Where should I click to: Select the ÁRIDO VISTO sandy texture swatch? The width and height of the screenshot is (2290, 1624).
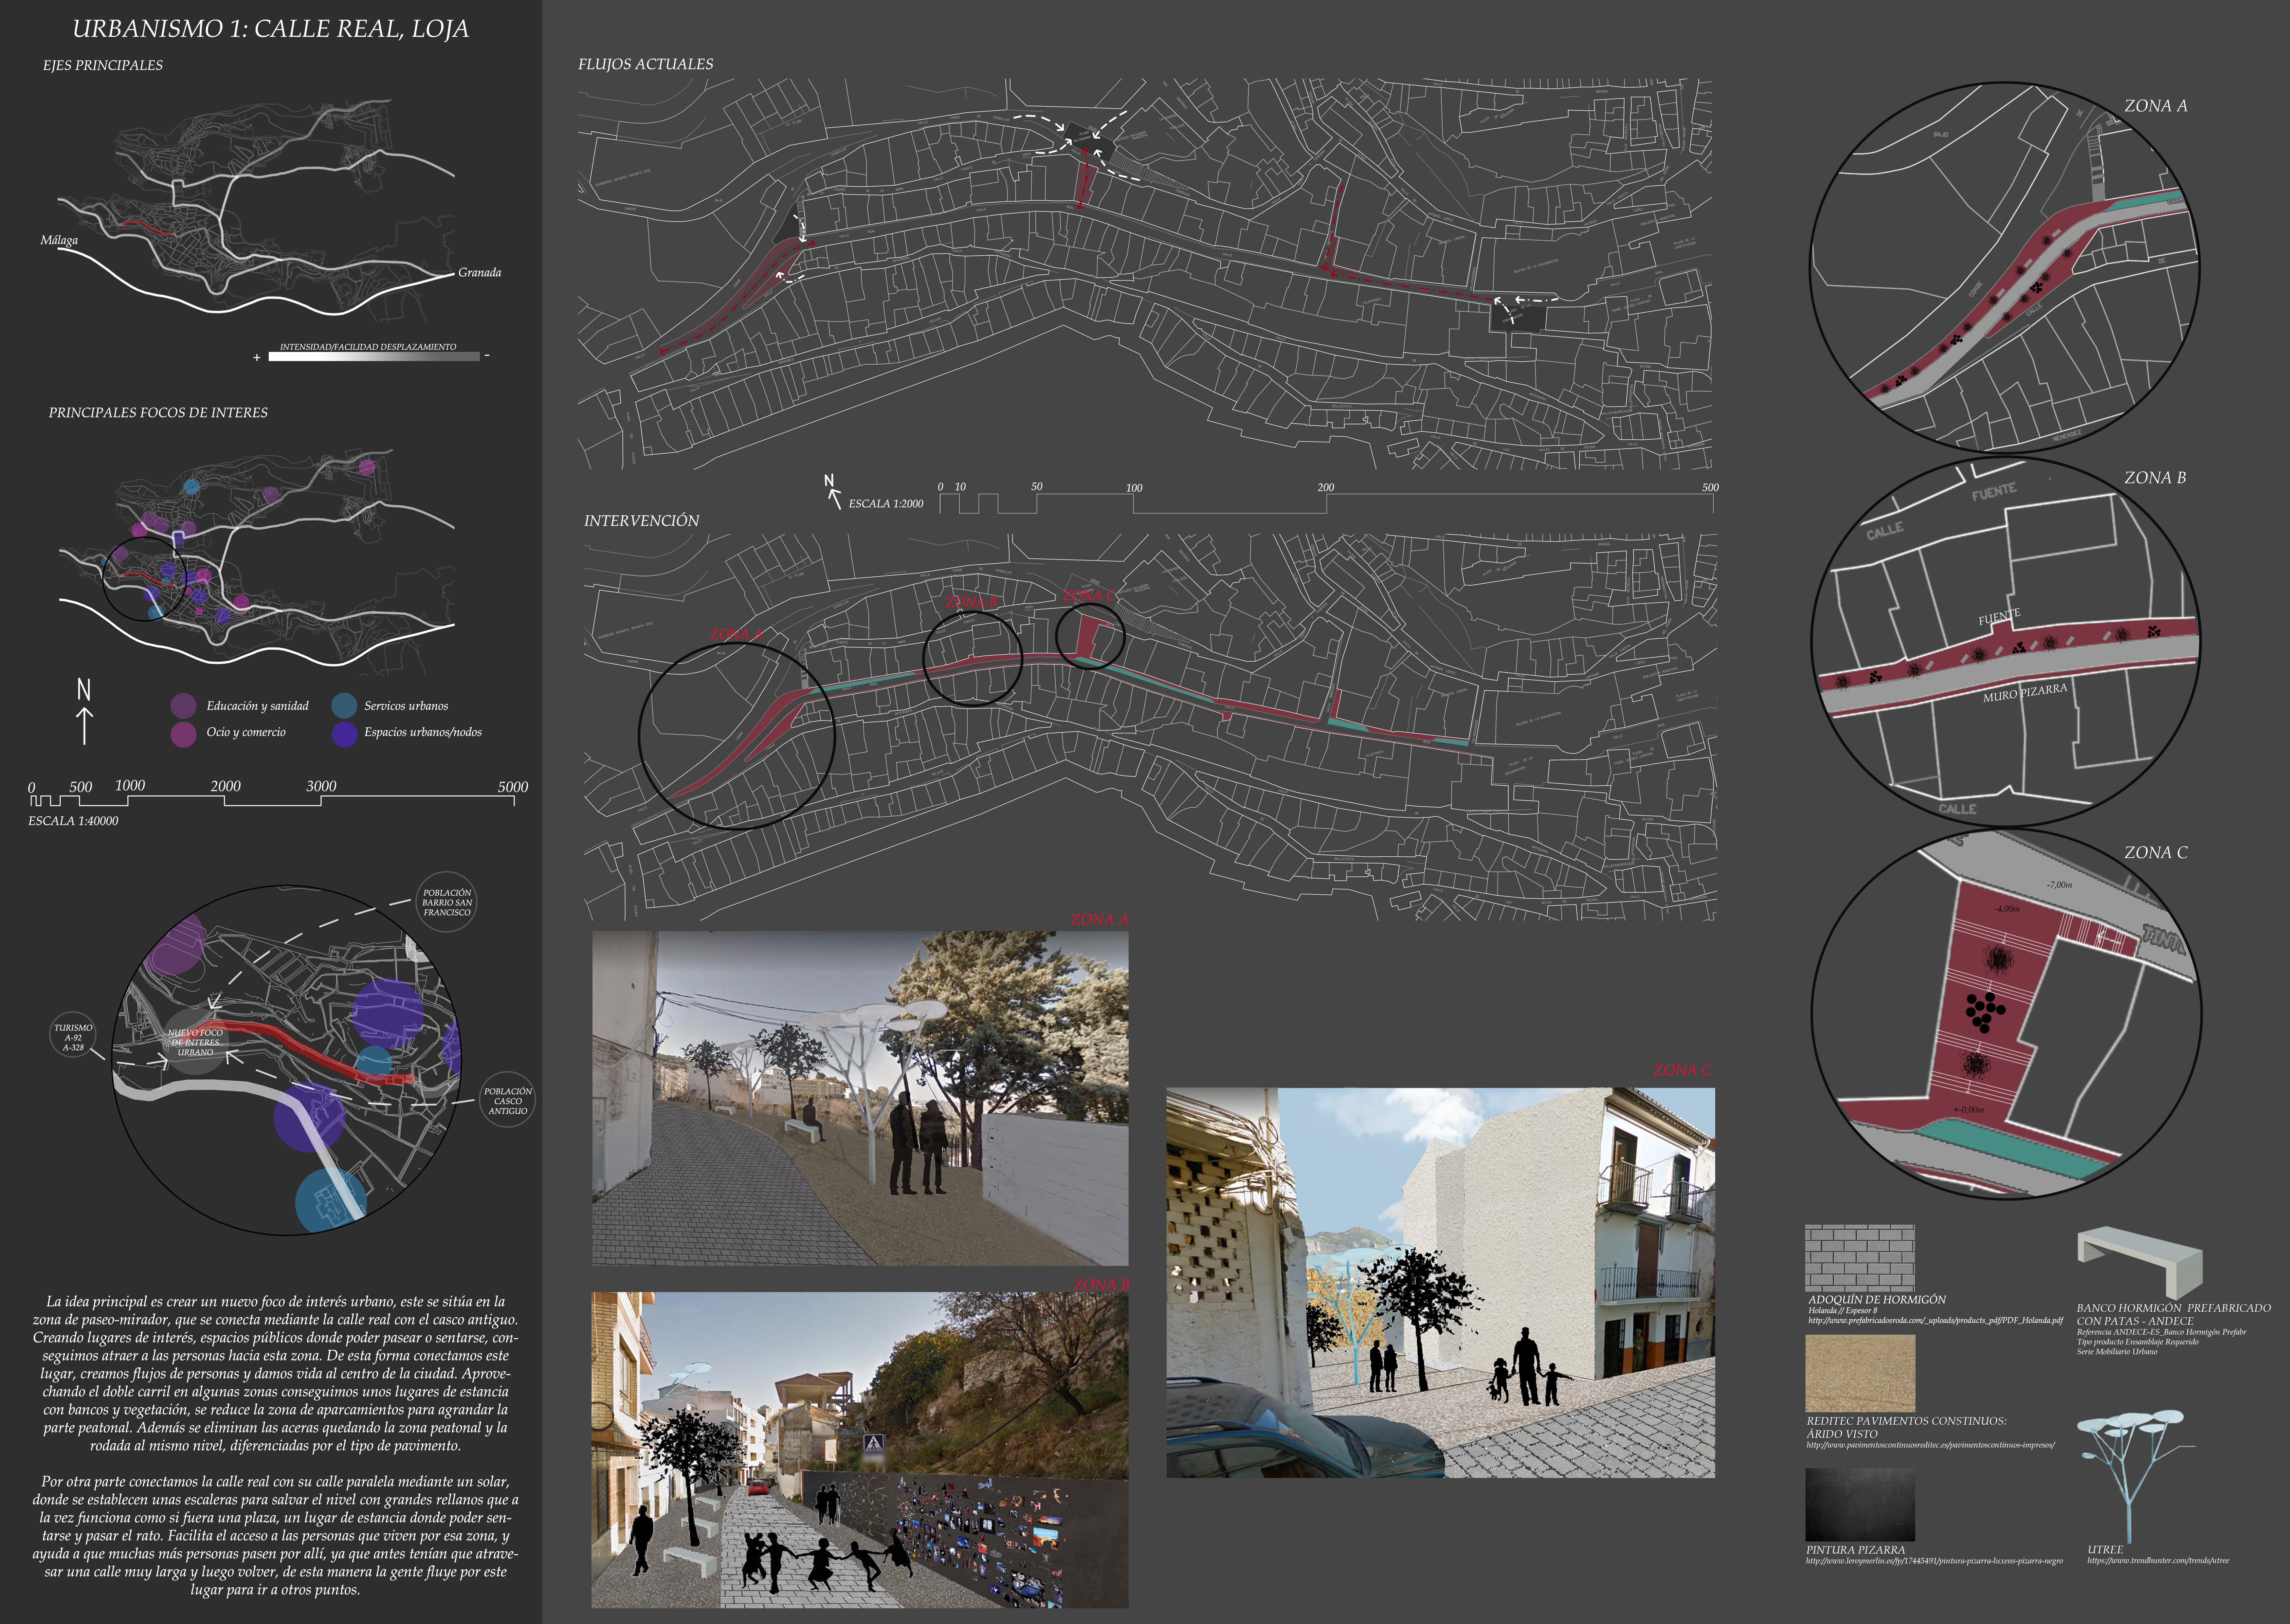click(x=1860, y=1373)
